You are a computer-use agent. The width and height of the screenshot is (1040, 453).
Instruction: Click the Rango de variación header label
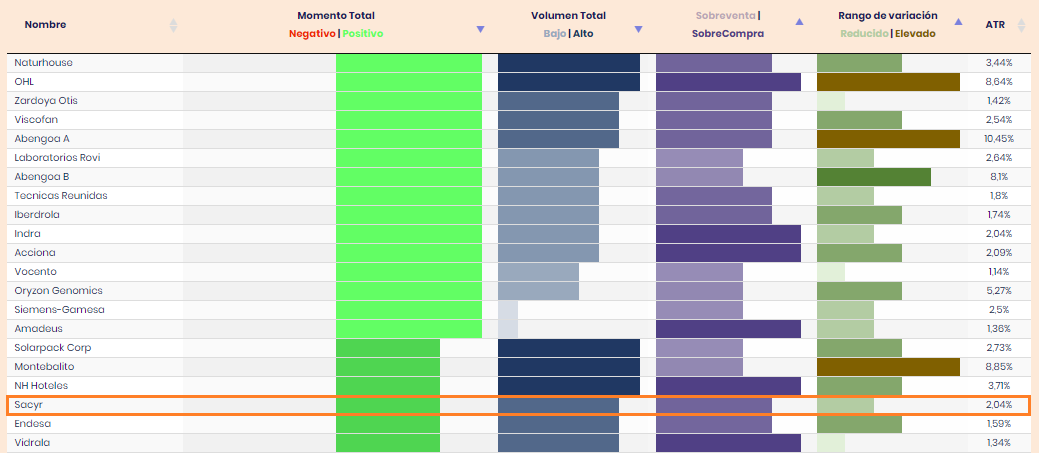point(888,16)
